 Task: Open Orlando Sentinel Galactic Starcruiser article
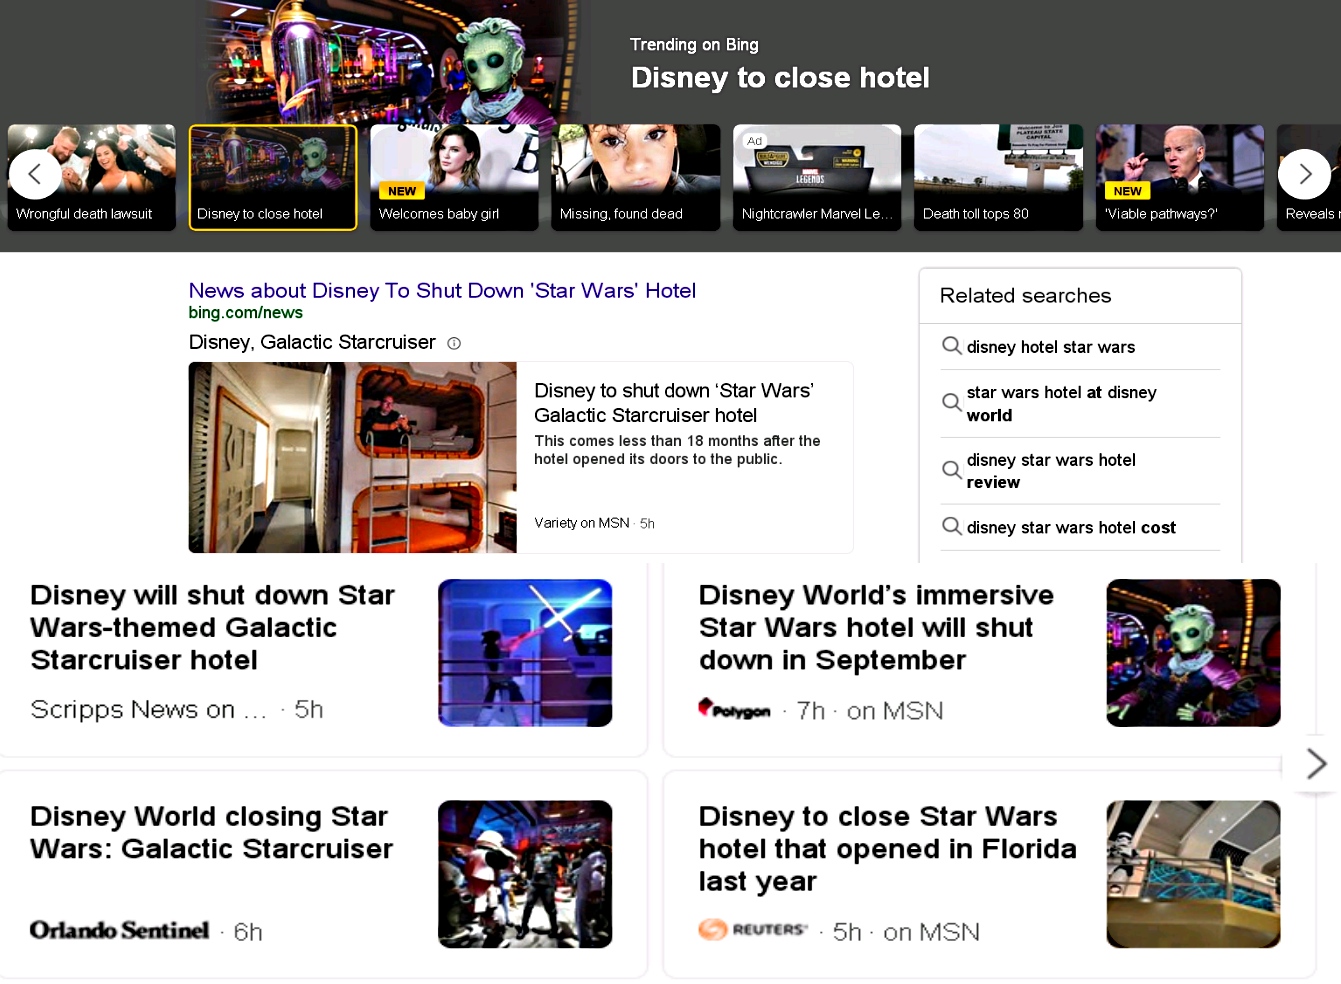pyautogui.click(x=211, y=833)
